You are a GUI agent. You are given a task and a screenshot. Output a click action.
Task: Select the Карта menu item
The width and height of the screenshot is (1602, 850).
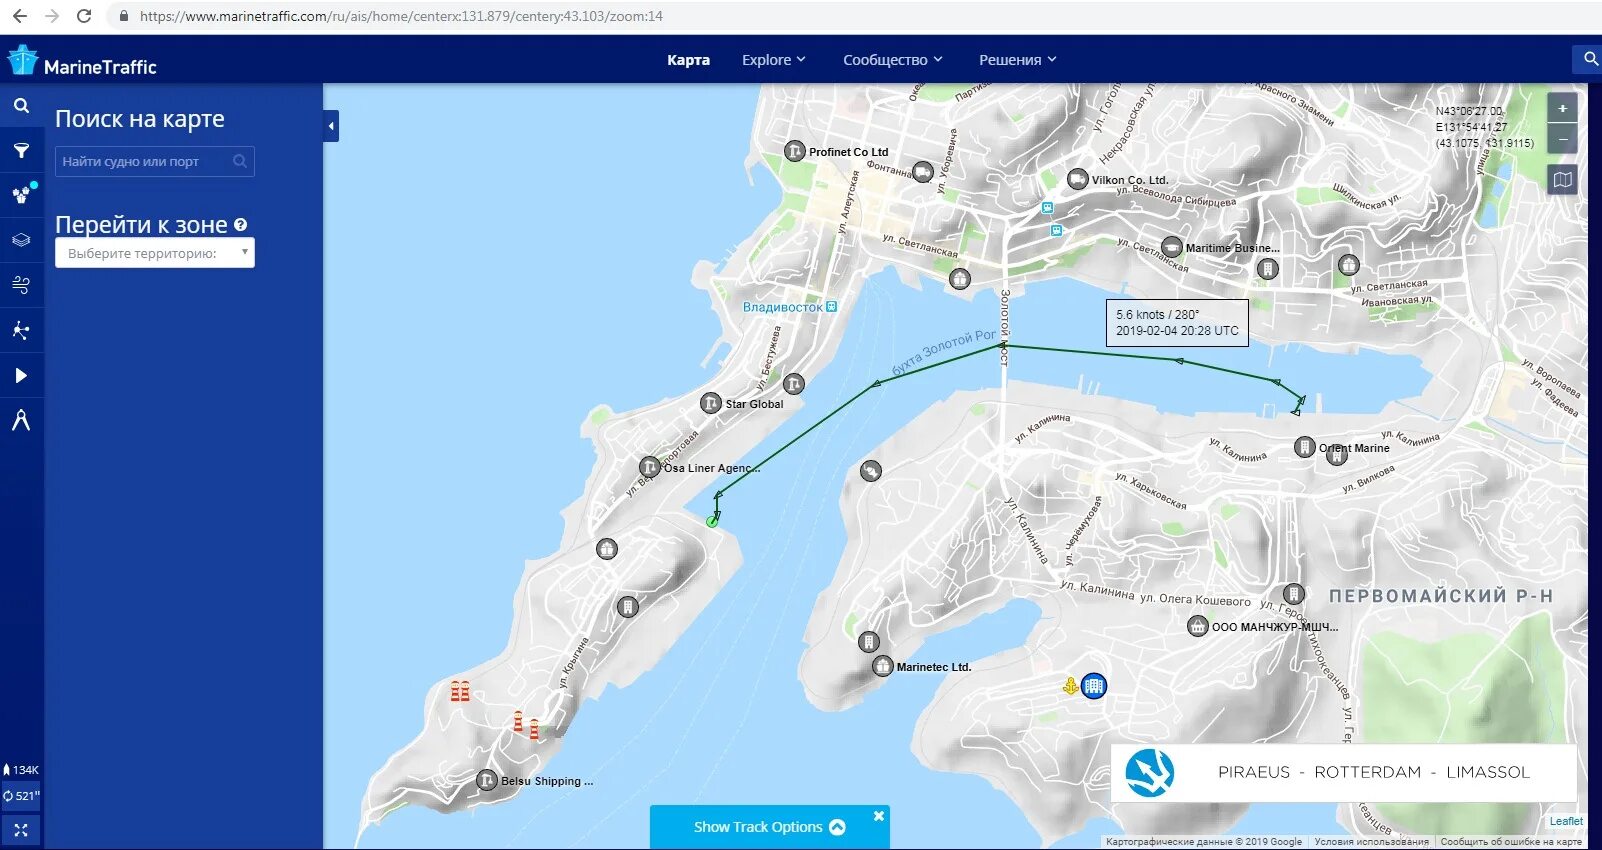click(x=688, y=60)
